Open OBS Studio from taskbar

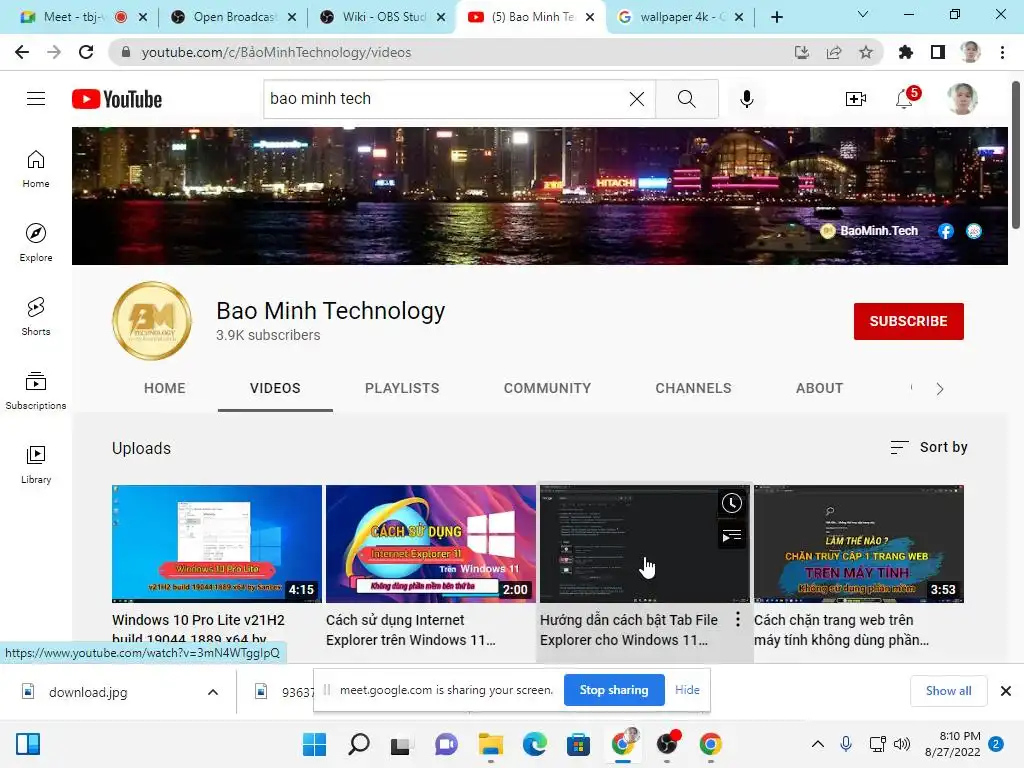667,744
